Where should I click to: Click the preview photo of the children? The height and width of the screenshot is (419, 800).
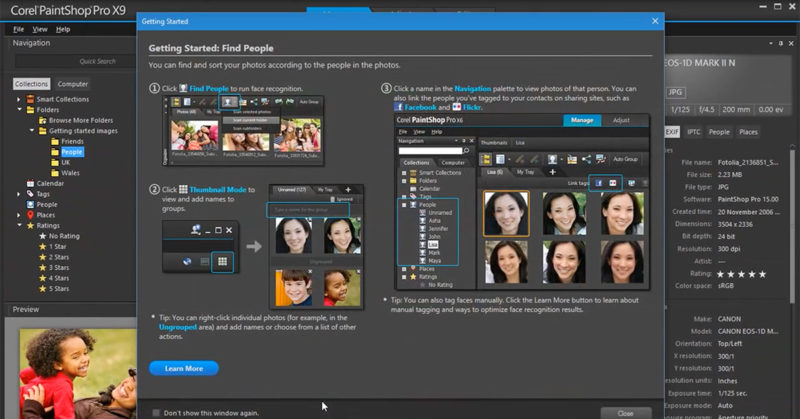coord(78,374)
